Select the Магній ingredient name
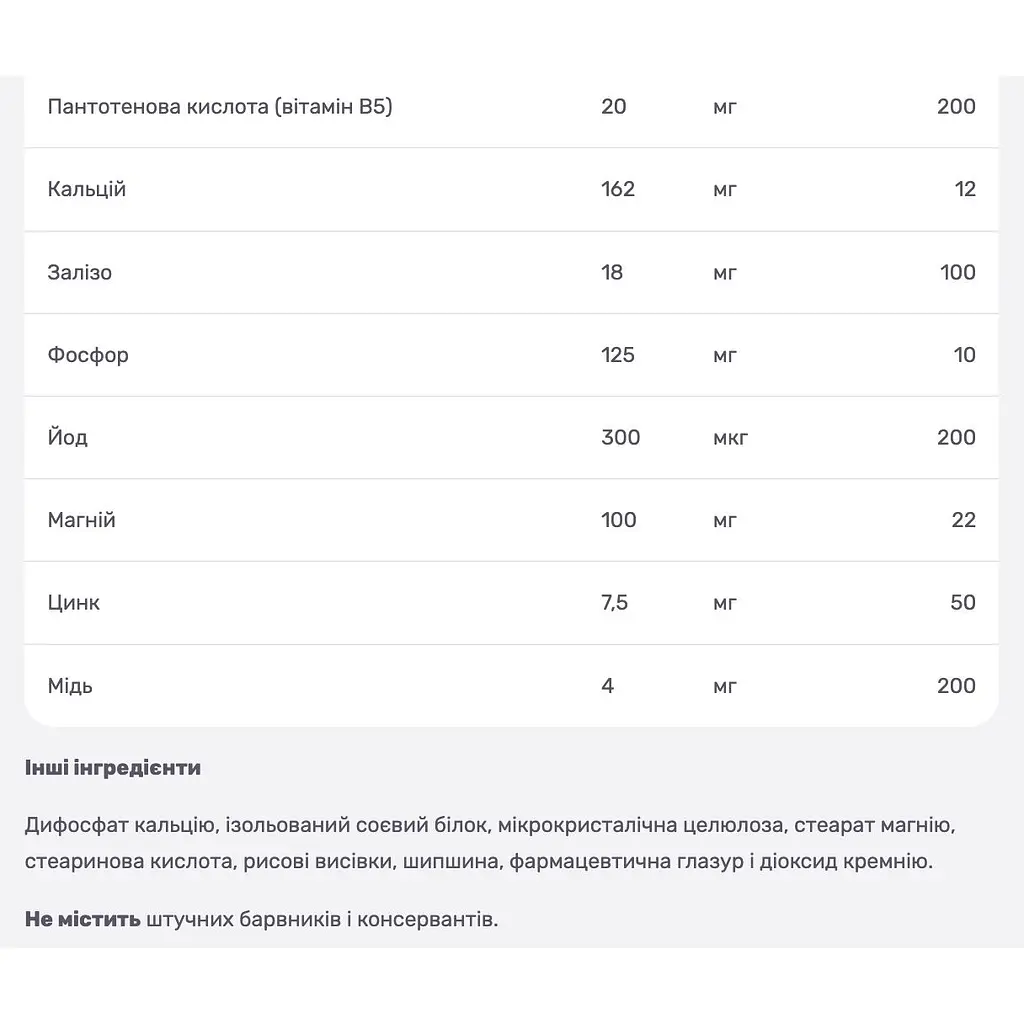This screenshot has width=1024, height=1024. 82,520
